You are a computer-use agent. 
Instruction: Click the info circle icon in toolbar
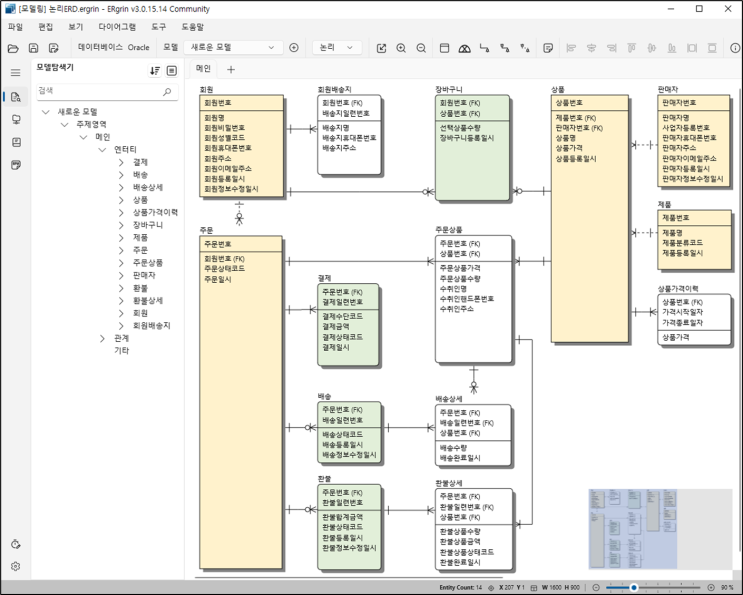click(734, 48)
